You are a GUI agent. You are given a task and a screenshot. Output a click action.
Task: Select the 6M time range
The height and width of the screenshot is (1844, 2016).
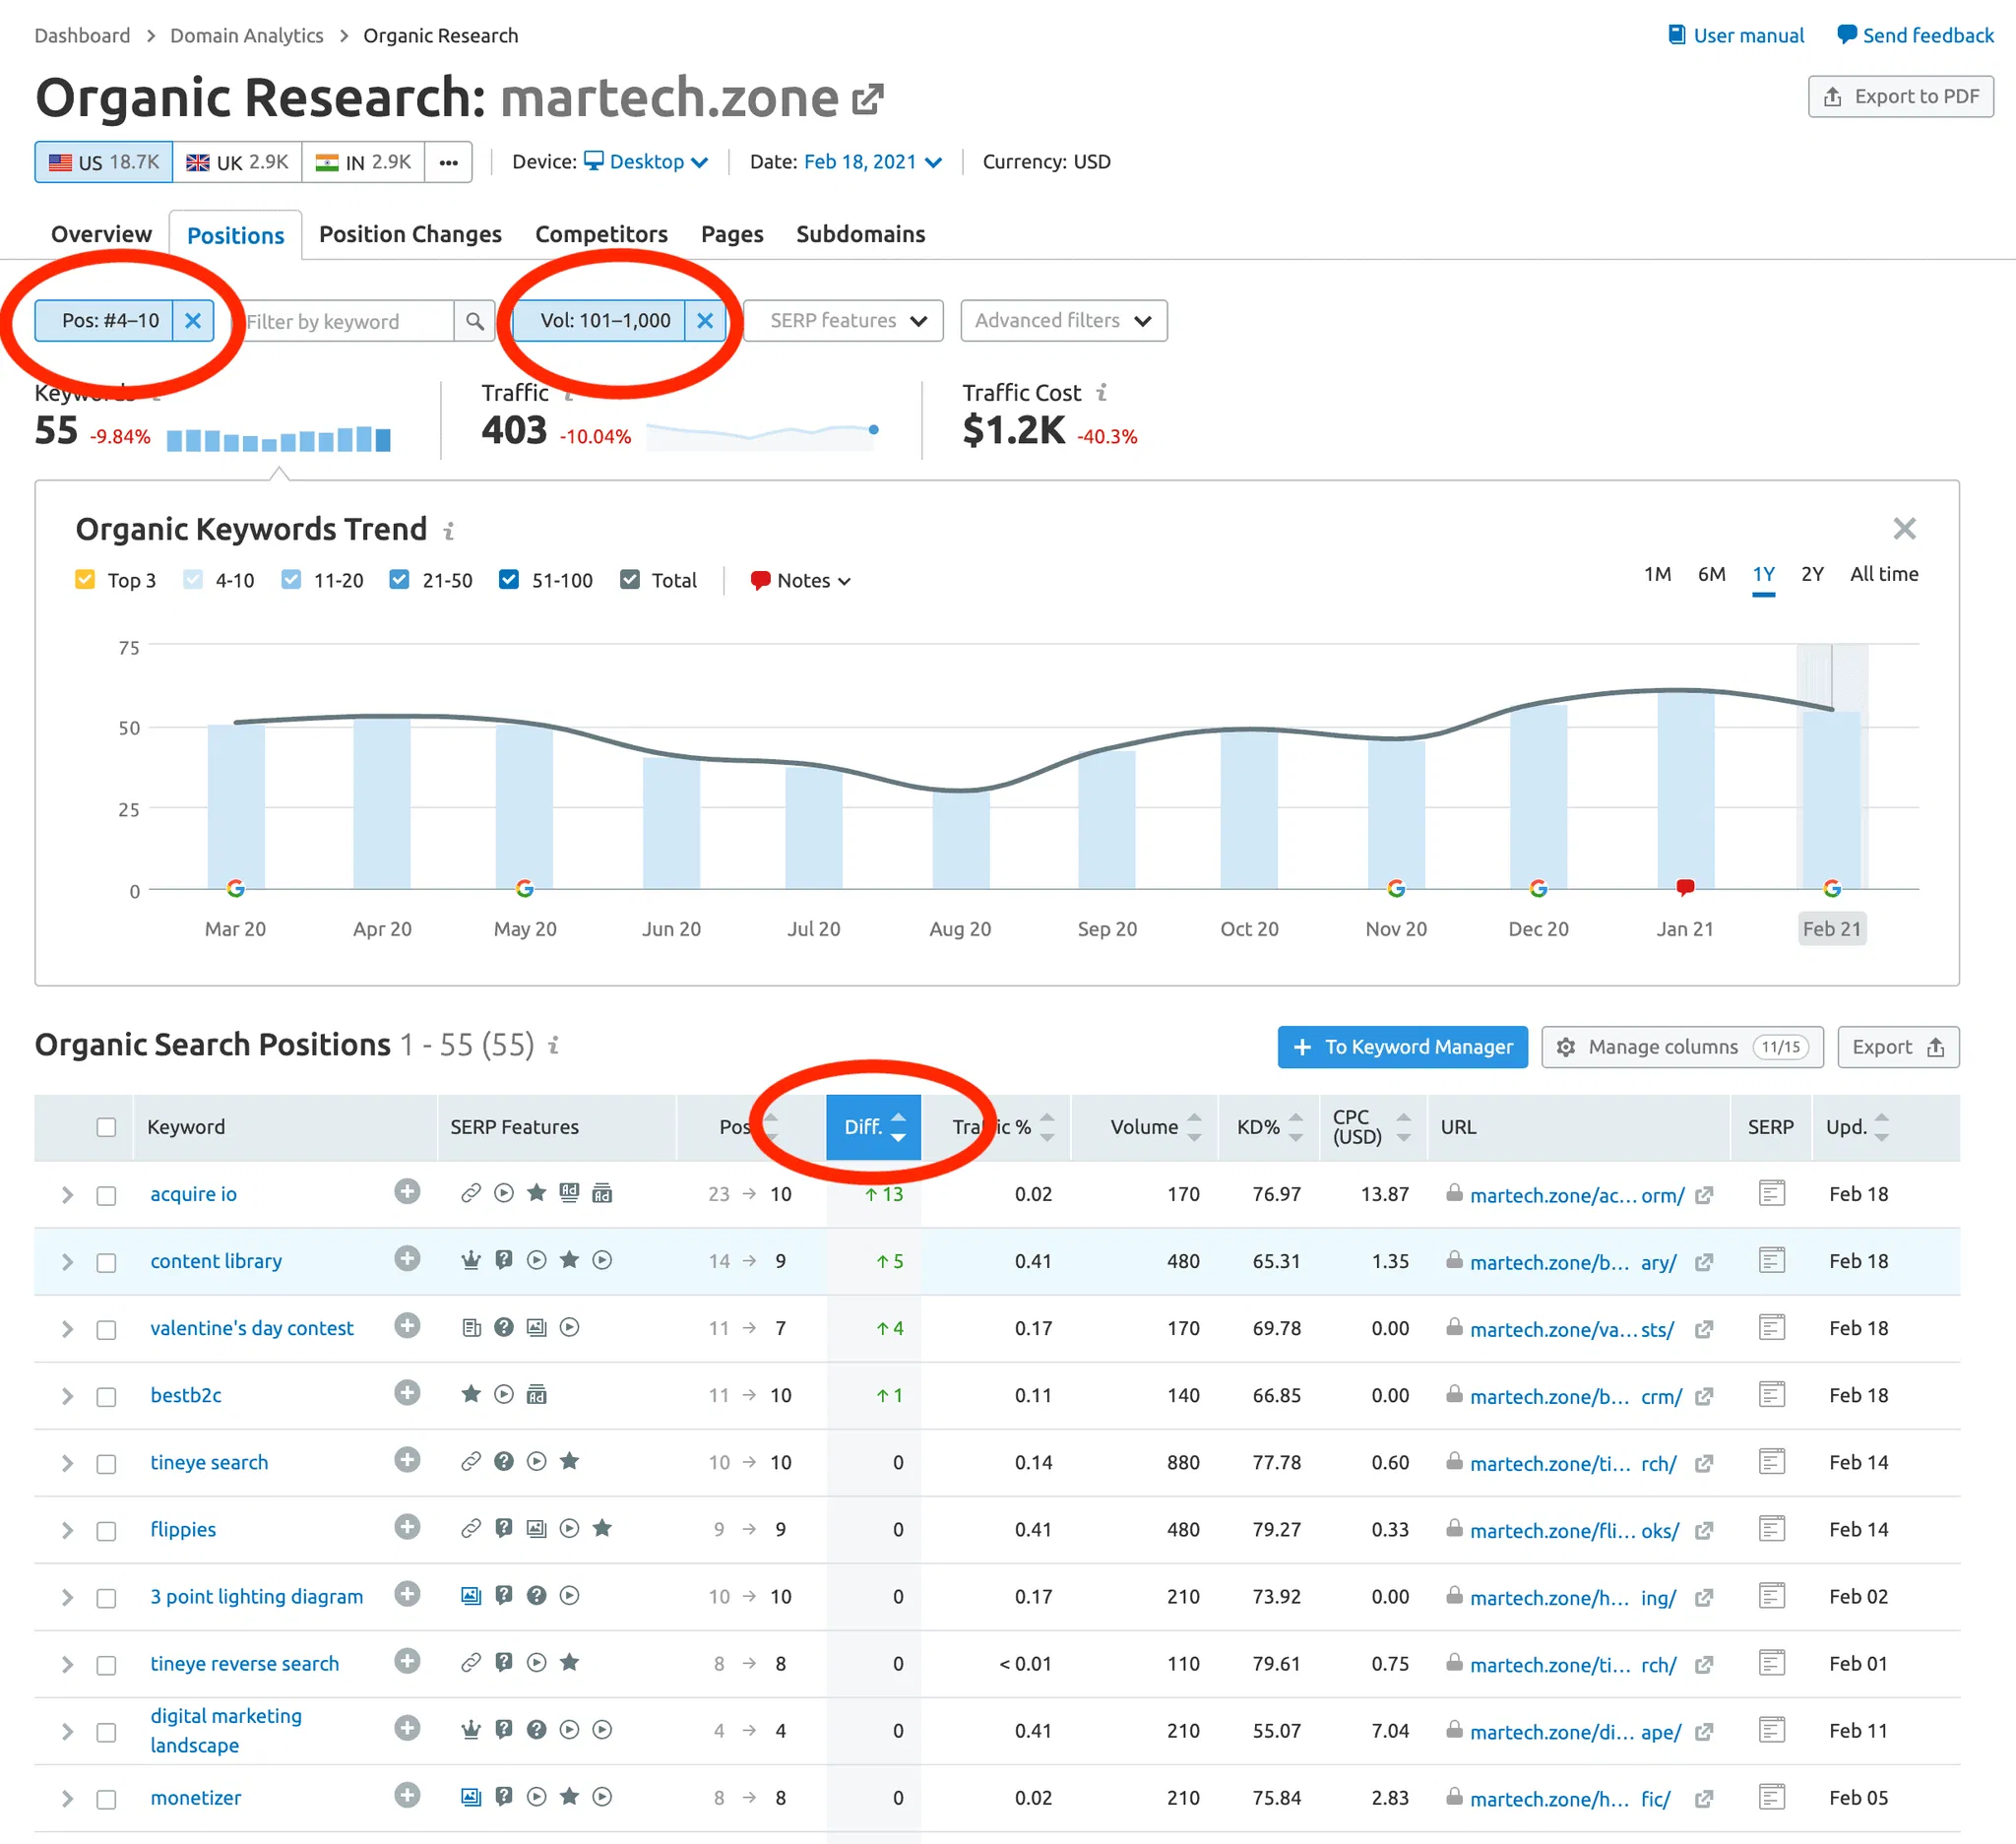(1711, 574)
